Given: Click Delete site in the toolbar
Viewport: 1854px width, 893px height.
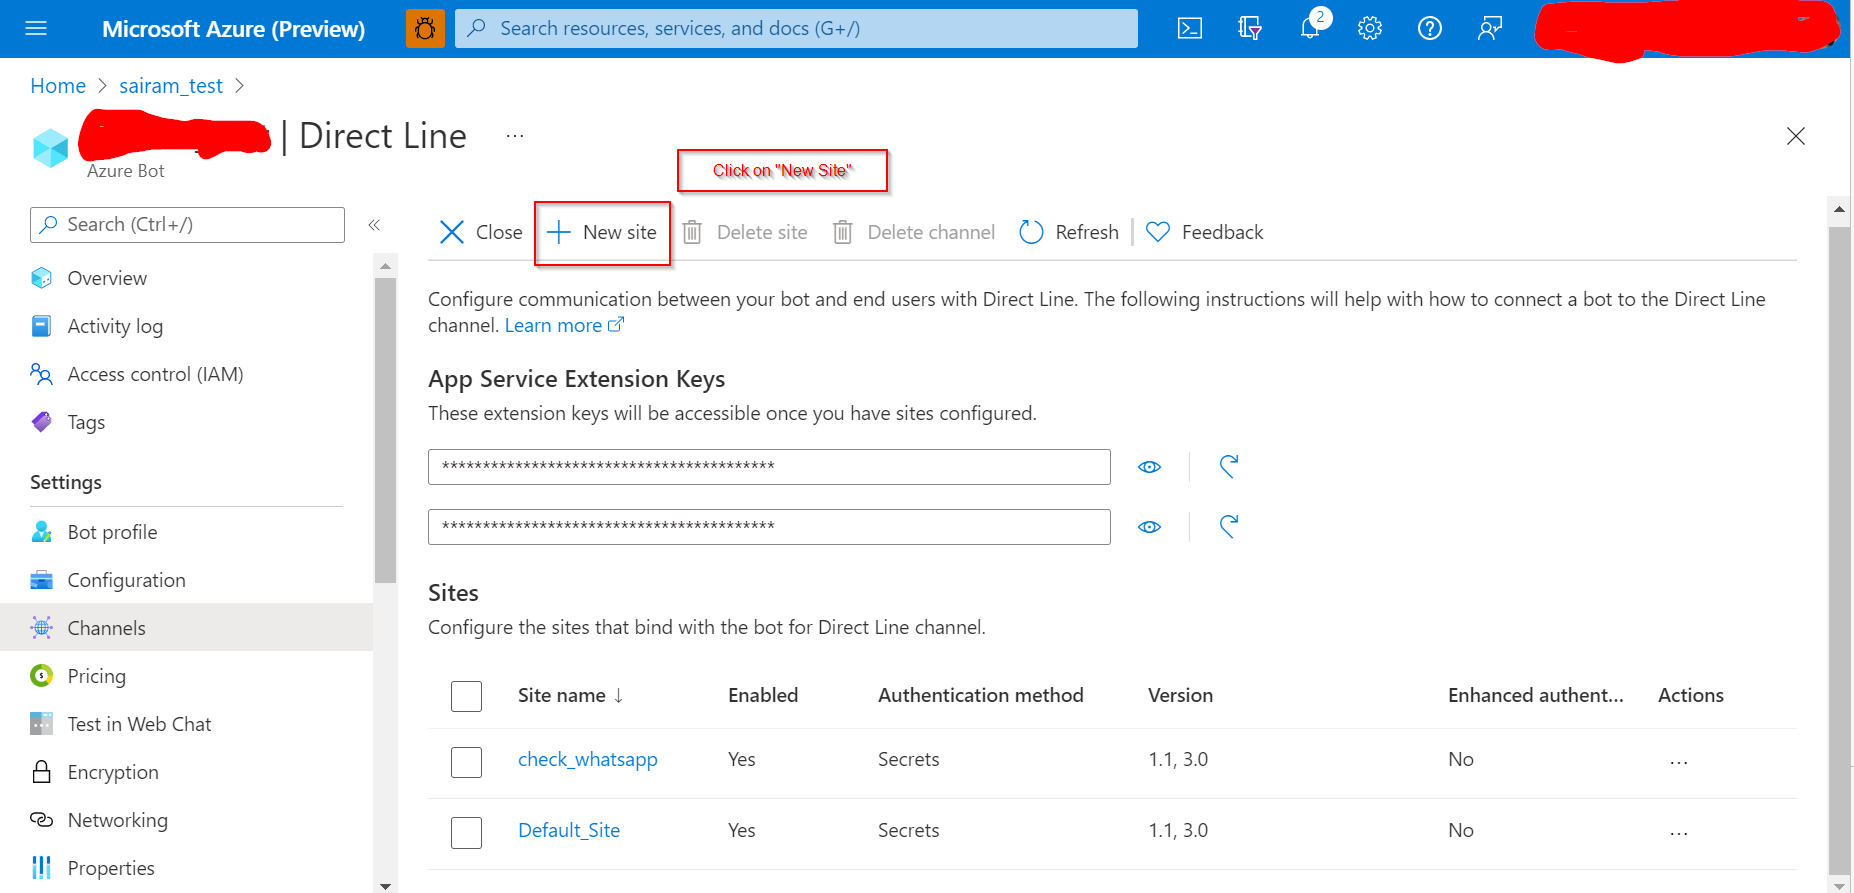Looking at the screenshot, I should tap(745, 232).
